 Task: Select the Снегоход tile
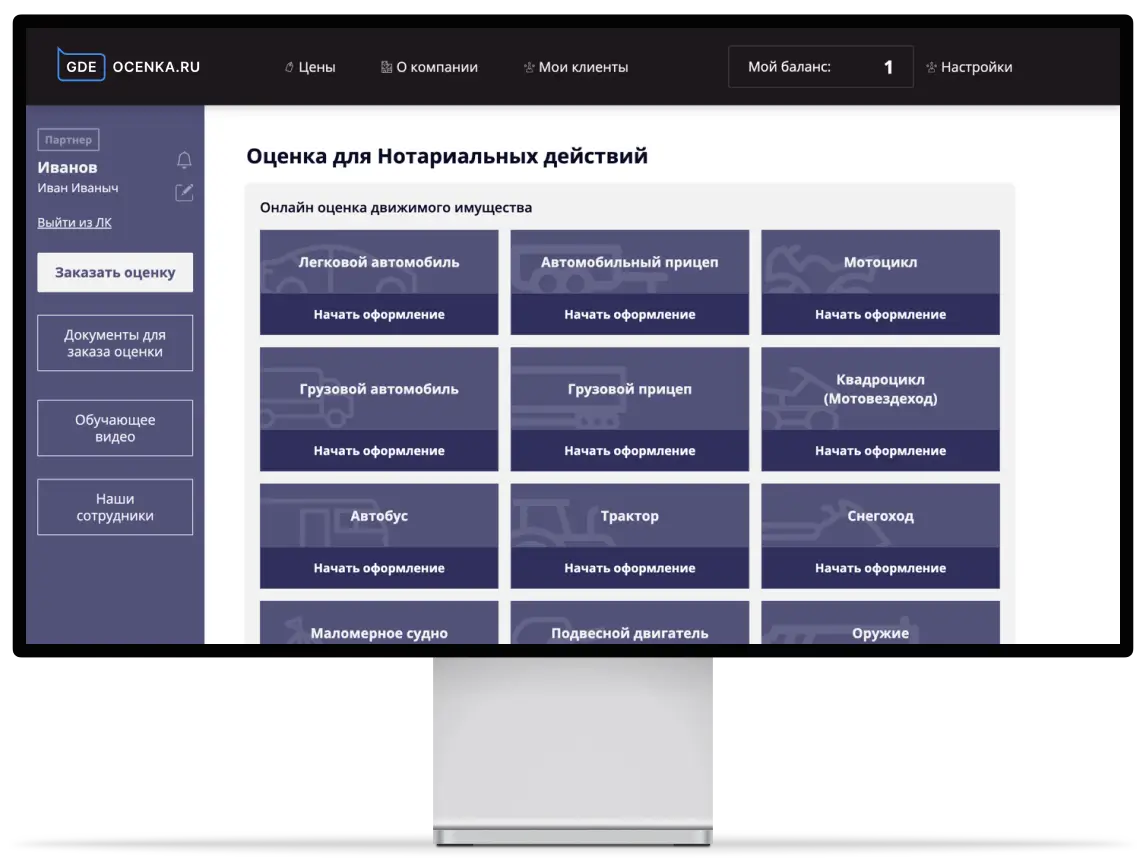tap(880, 516)
